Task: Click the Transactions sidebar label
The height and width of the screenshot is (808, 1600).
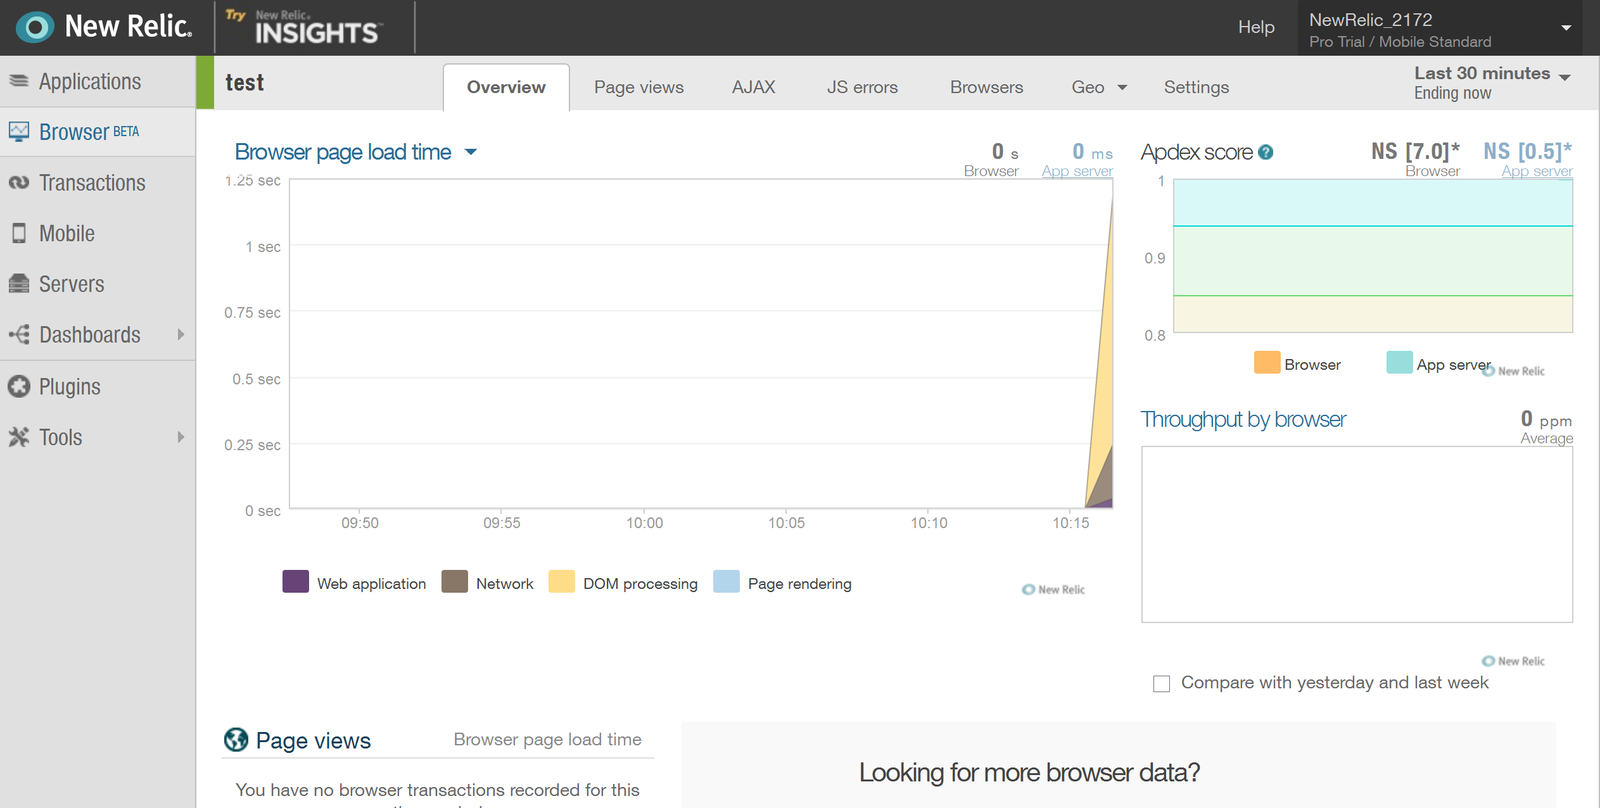Action: [x=92, y=183]
